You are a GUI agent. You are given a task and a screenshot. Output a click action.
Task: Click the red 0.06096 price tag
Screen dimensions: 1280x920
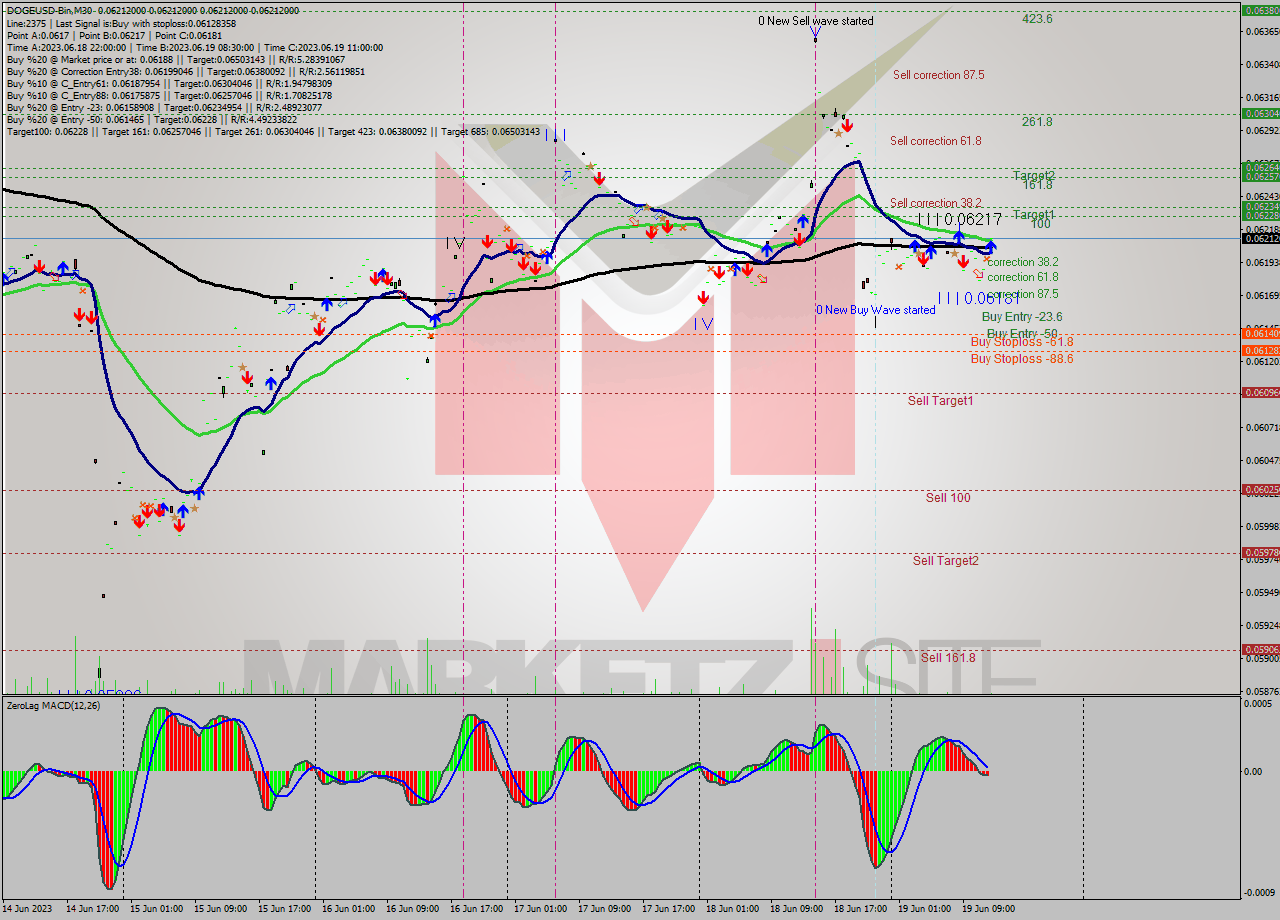[1260, 392]
